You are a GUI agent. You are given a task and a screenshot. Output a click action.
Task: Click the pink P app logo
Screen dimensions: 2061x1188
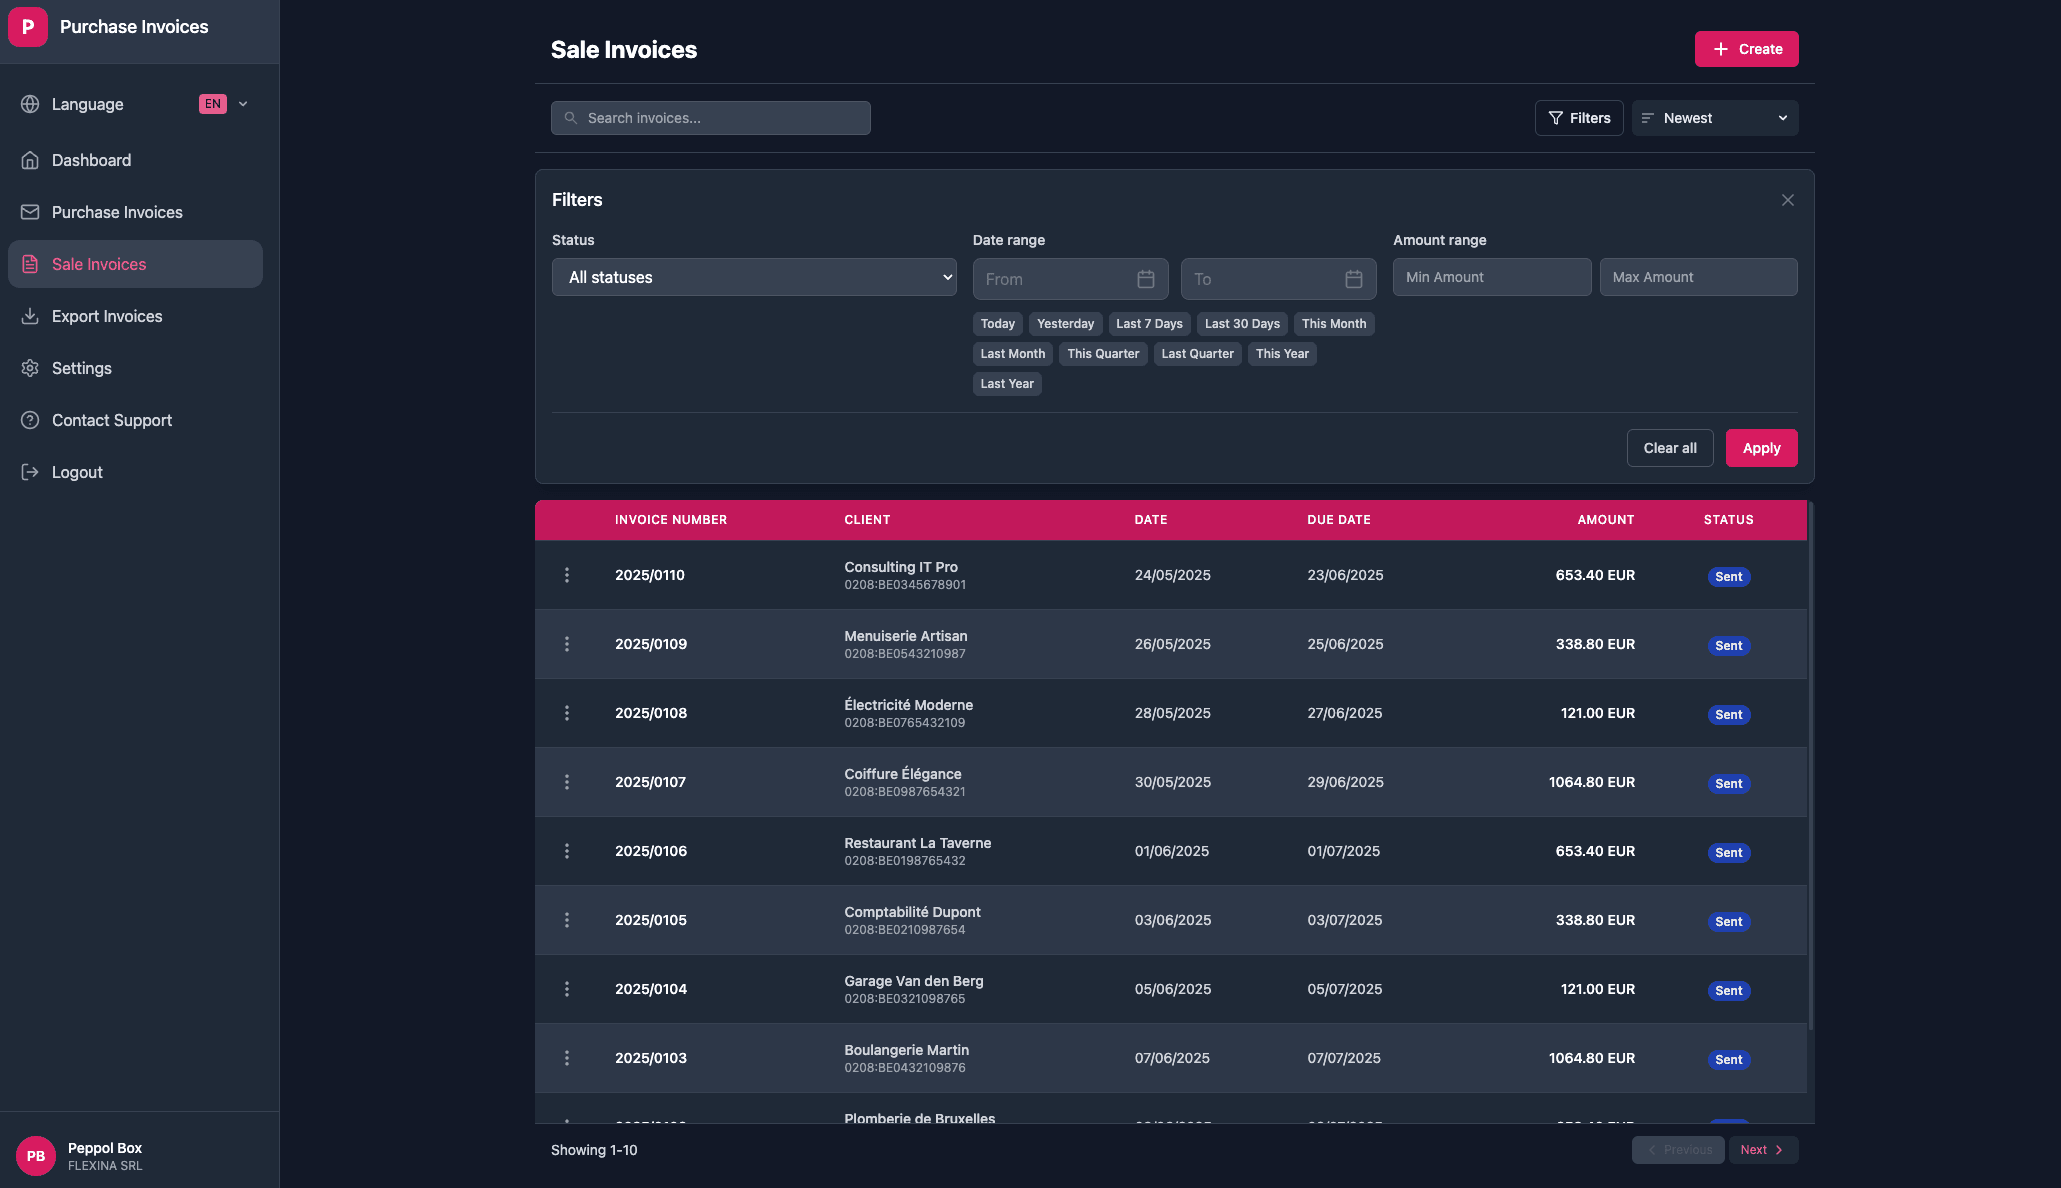point(28,27)
